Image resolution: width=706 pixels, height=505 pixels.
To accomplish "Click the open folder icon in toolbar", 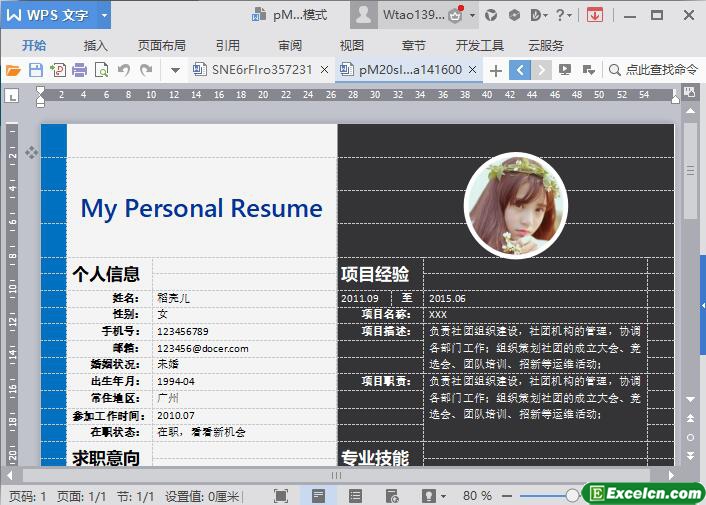I will pos(13,70).
